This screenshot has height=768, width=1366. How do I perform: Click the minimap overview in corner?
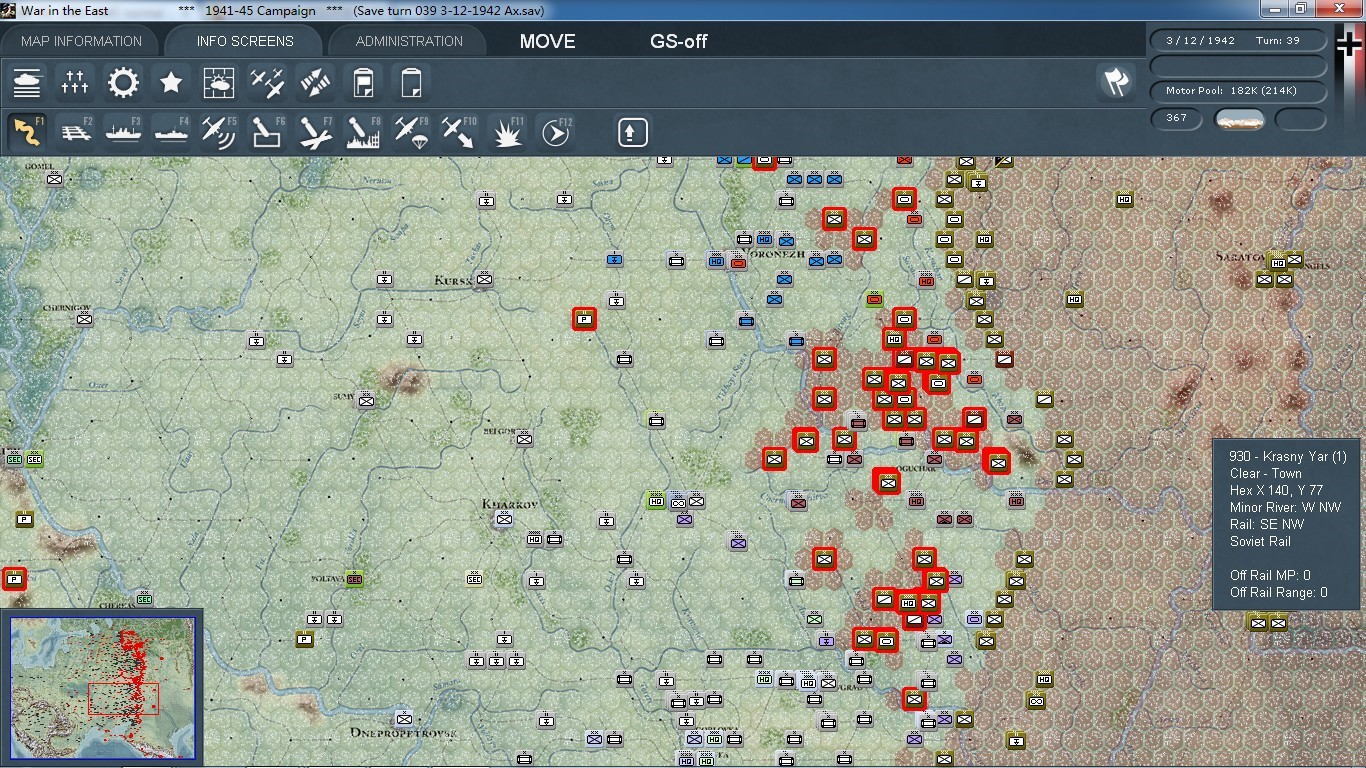pyautogui.click(x=102, y=688)
